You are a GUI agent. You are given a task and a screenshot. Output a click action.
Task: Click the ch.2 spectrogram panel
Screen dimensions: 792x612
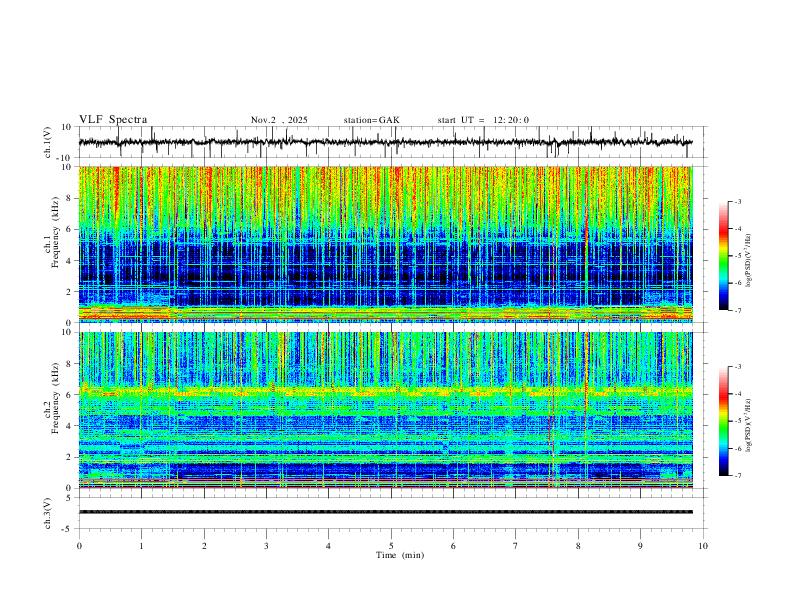click(385, 410)
